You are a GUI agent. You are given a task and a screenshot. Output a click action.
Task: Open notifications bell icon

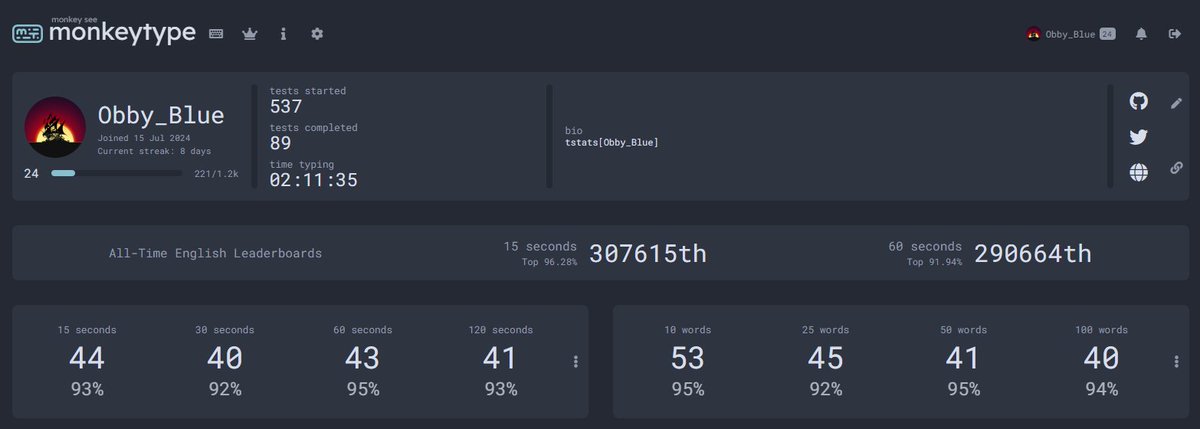click(x=1141, y=34)
